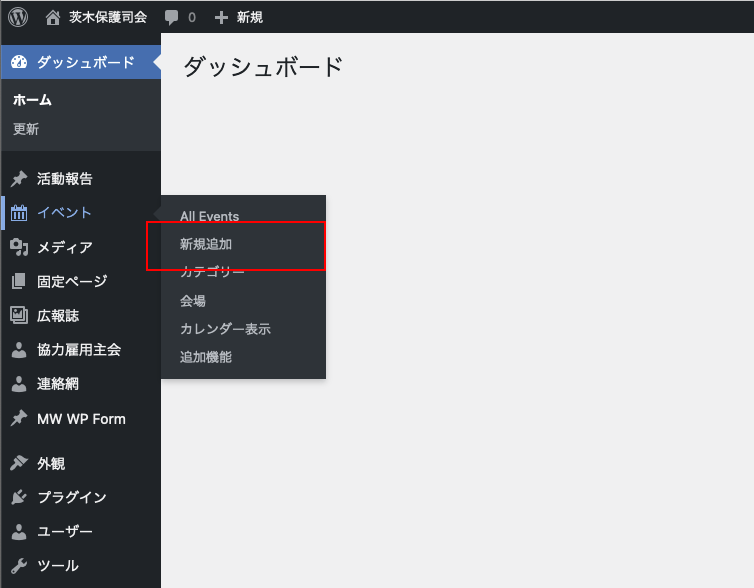754x588 pixels.
Task: Choose All Events in the flyout
Action: (x=210, y=216)
